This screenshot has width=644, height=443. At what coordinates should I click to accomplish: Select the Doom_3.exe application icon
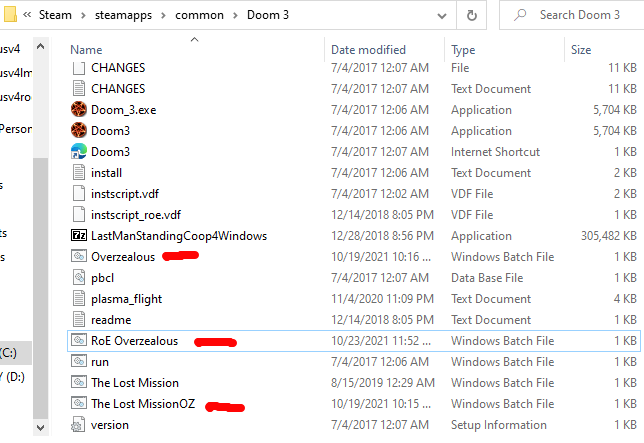(78, 110)
